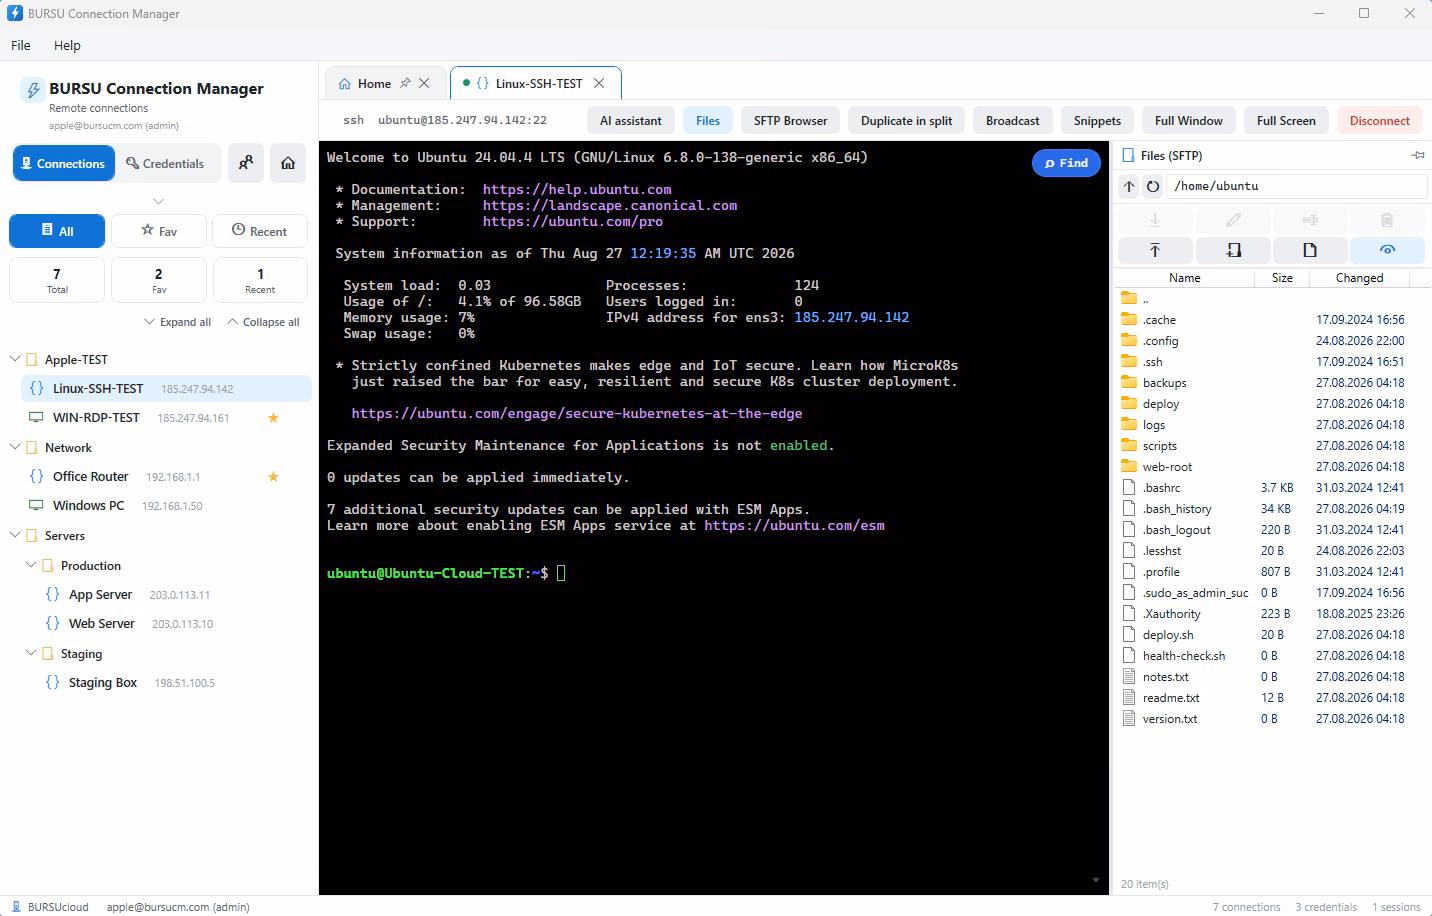Screen dimensions: 1432x916
Task: Open the File menu
Action: tap(21, 45)
